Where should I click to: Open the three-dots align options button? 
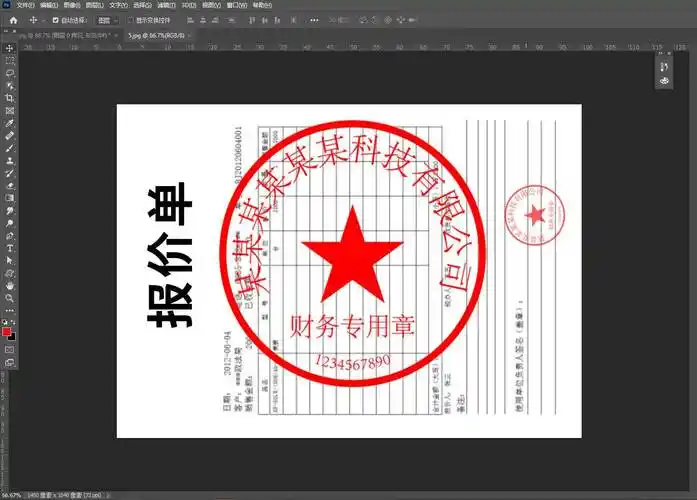tap(314, 20)
